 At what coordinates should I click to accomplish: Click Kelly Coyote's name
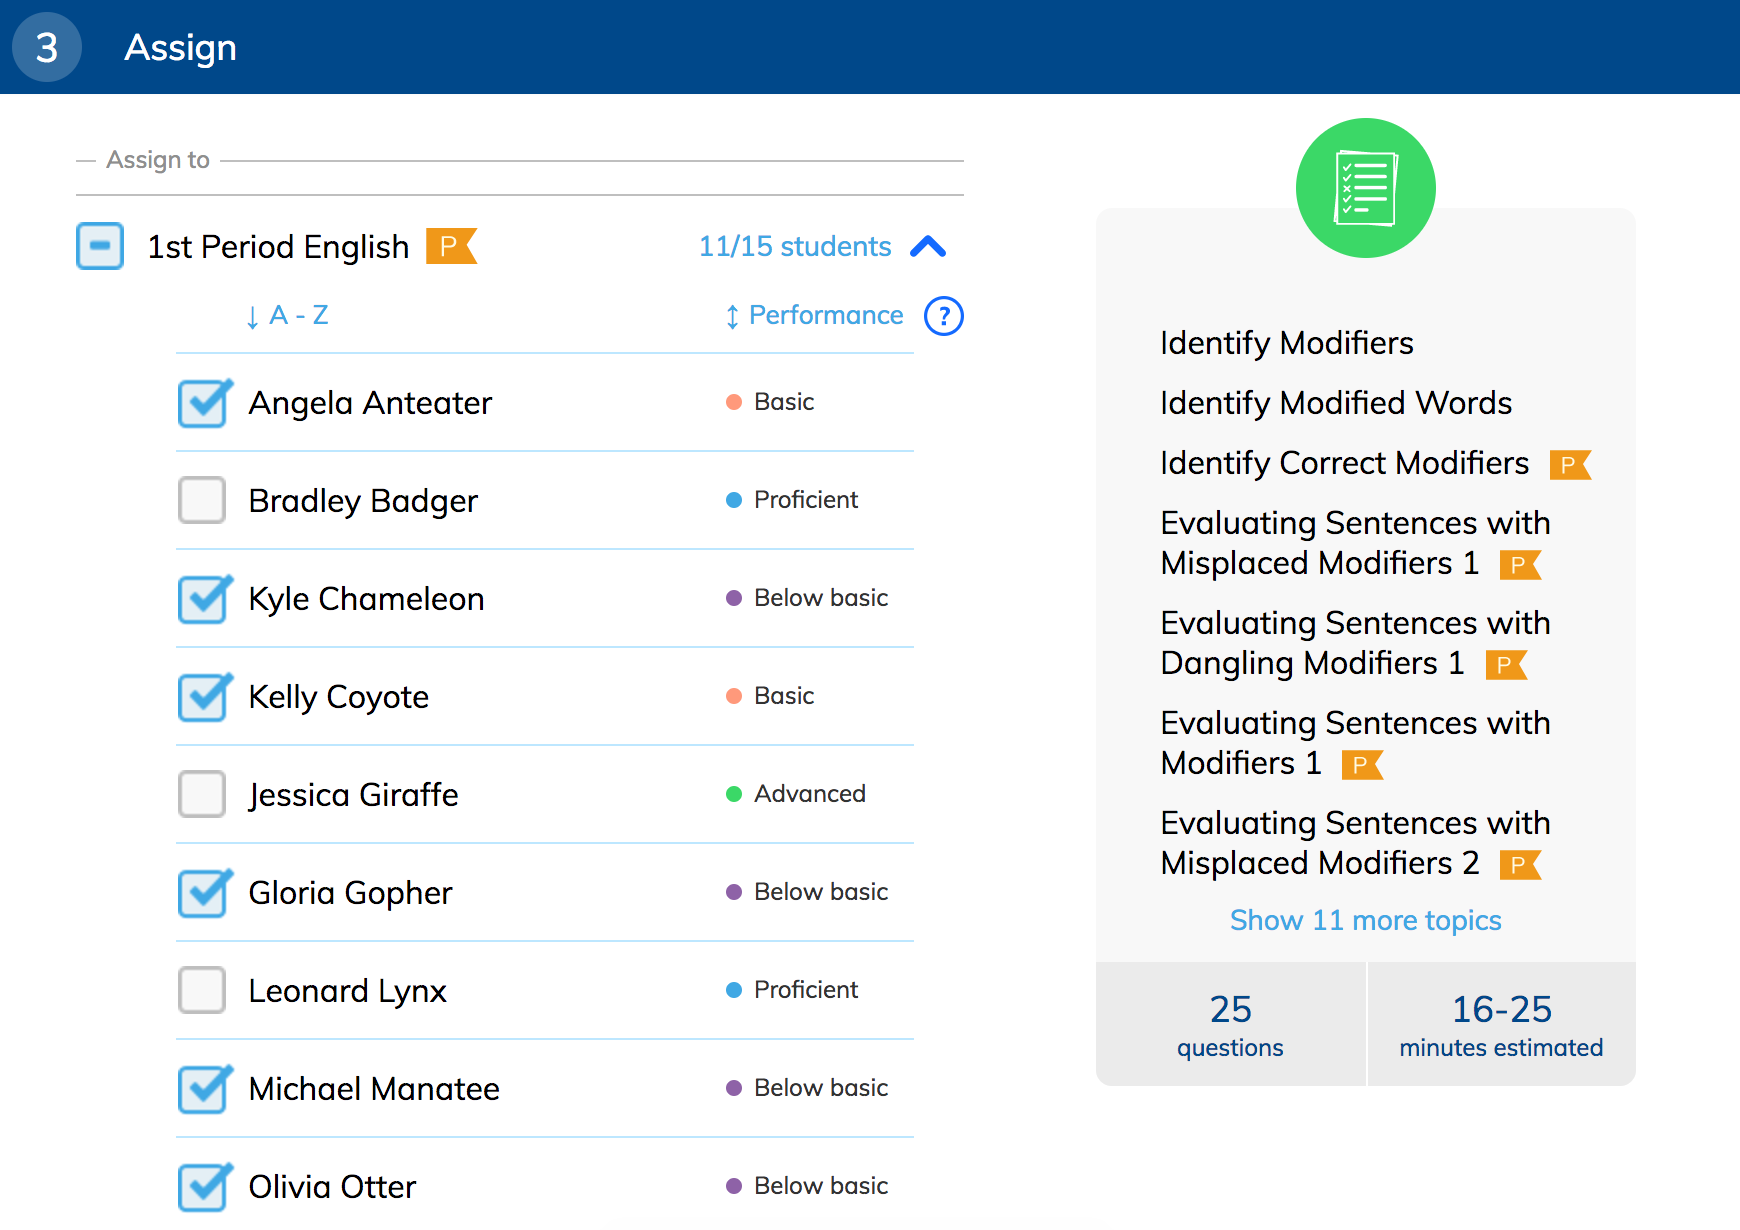338,697
